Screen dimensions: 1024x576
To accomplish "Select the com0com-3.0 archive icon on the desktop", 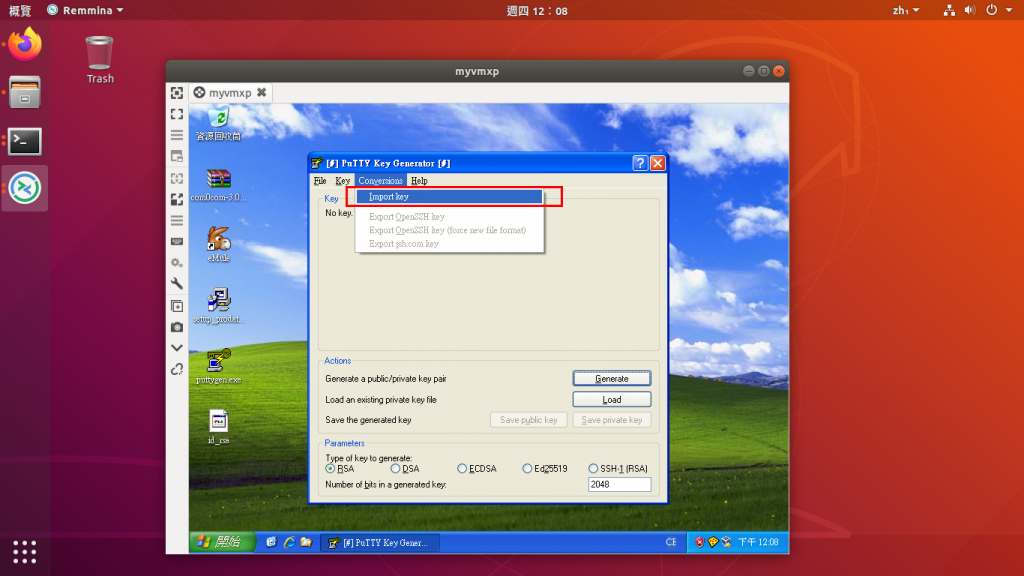I will click(219, 185).
